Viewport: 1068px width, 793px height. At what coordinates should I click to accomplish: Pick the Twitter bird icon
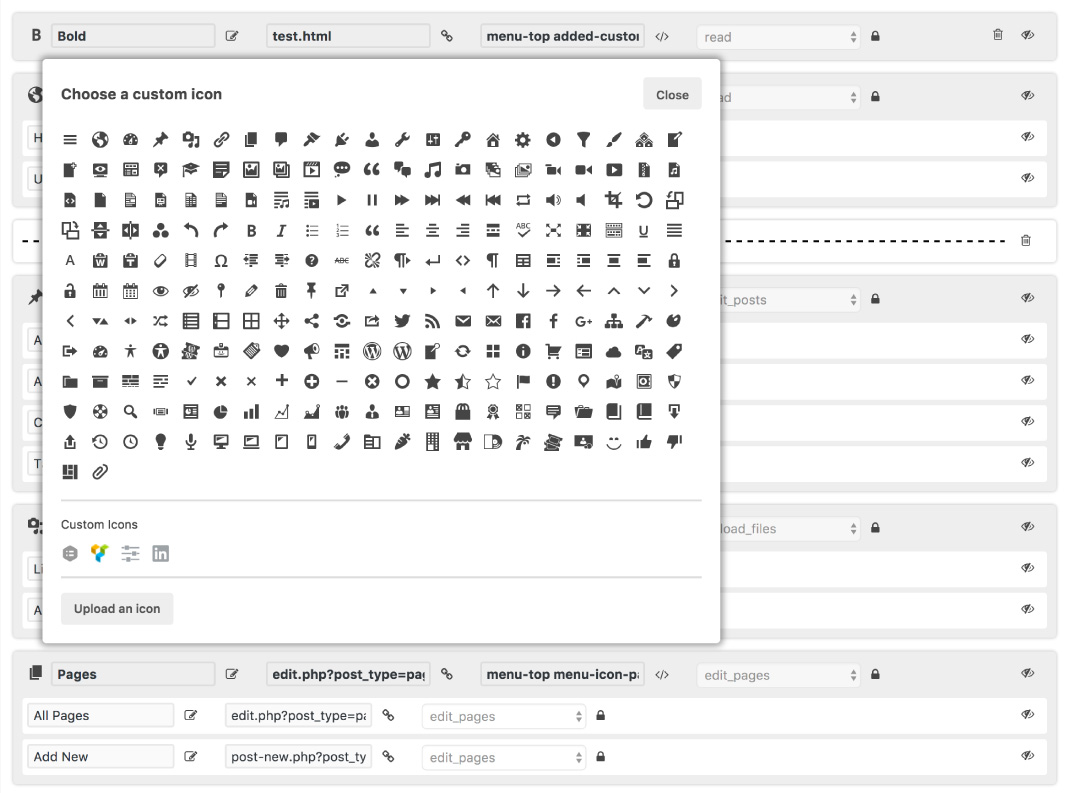[x=402, y=321]
